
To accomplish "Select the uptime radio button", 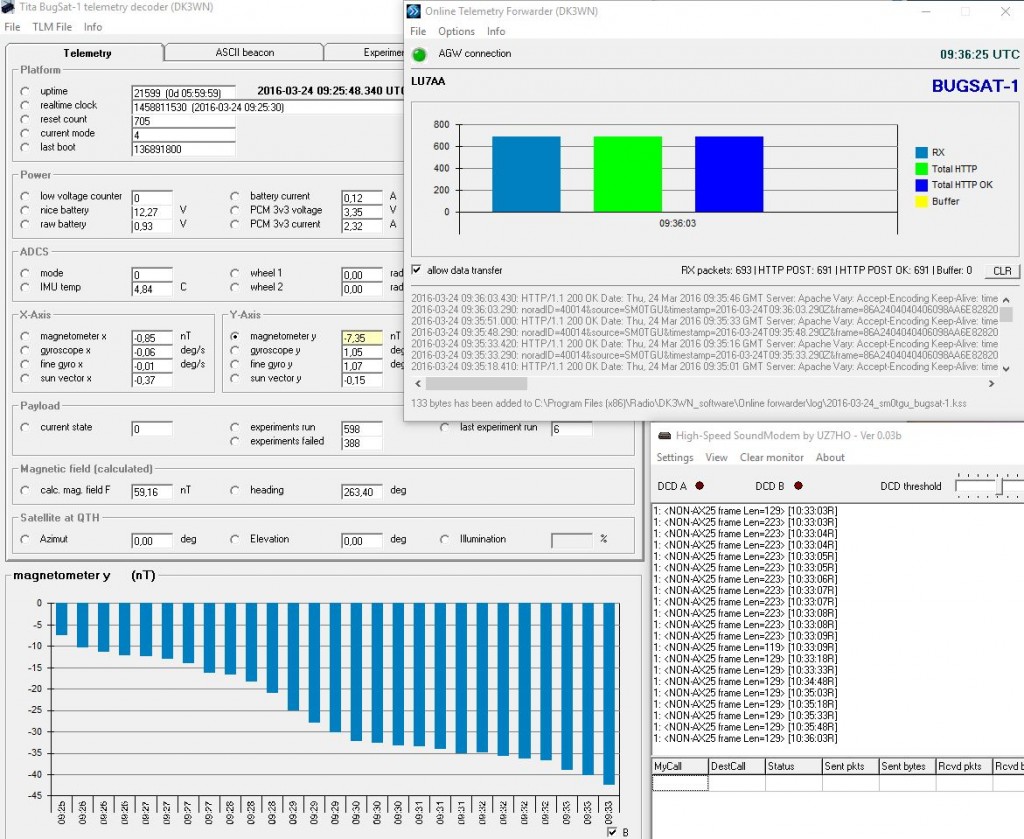I will click(x=25, y=91).
